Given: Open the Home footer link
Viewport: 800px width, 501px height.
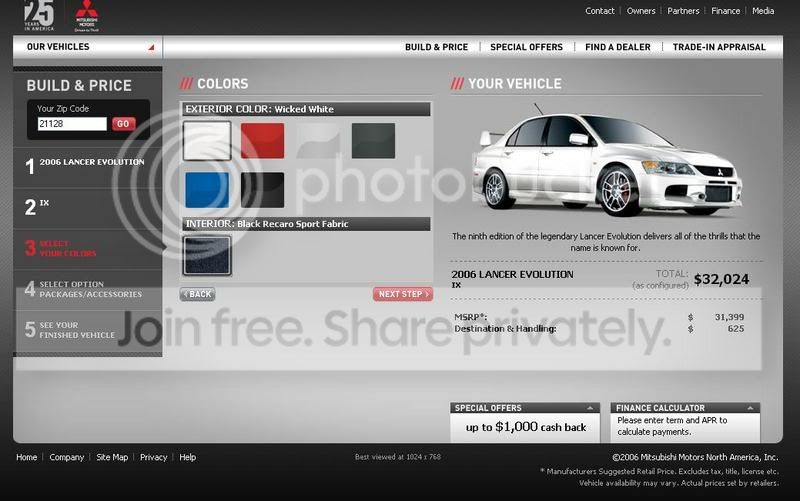Looking at the screenshot, I should point(27,457).
